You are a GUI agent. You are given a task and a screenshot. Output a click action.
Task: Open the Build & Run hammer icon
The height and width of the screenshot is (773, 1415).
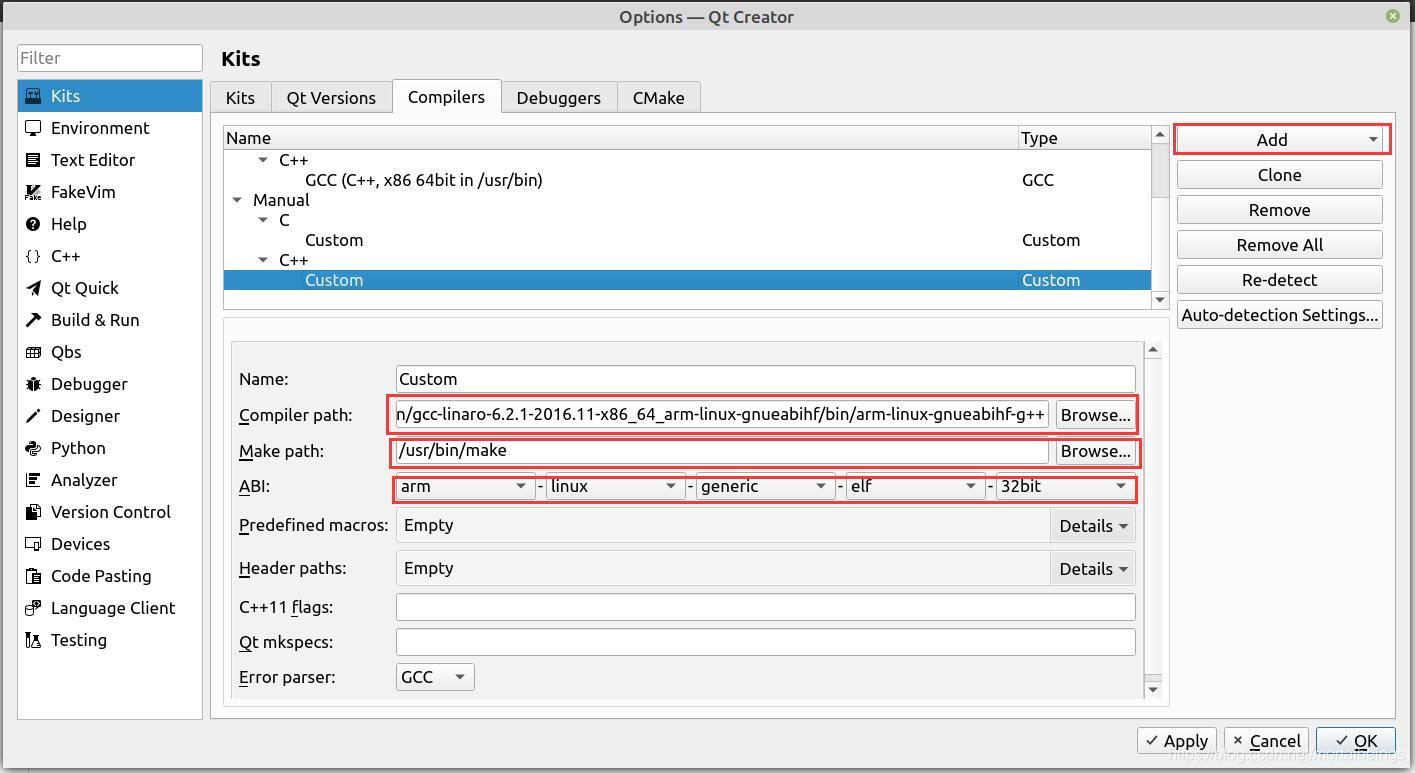click(33, 320)
